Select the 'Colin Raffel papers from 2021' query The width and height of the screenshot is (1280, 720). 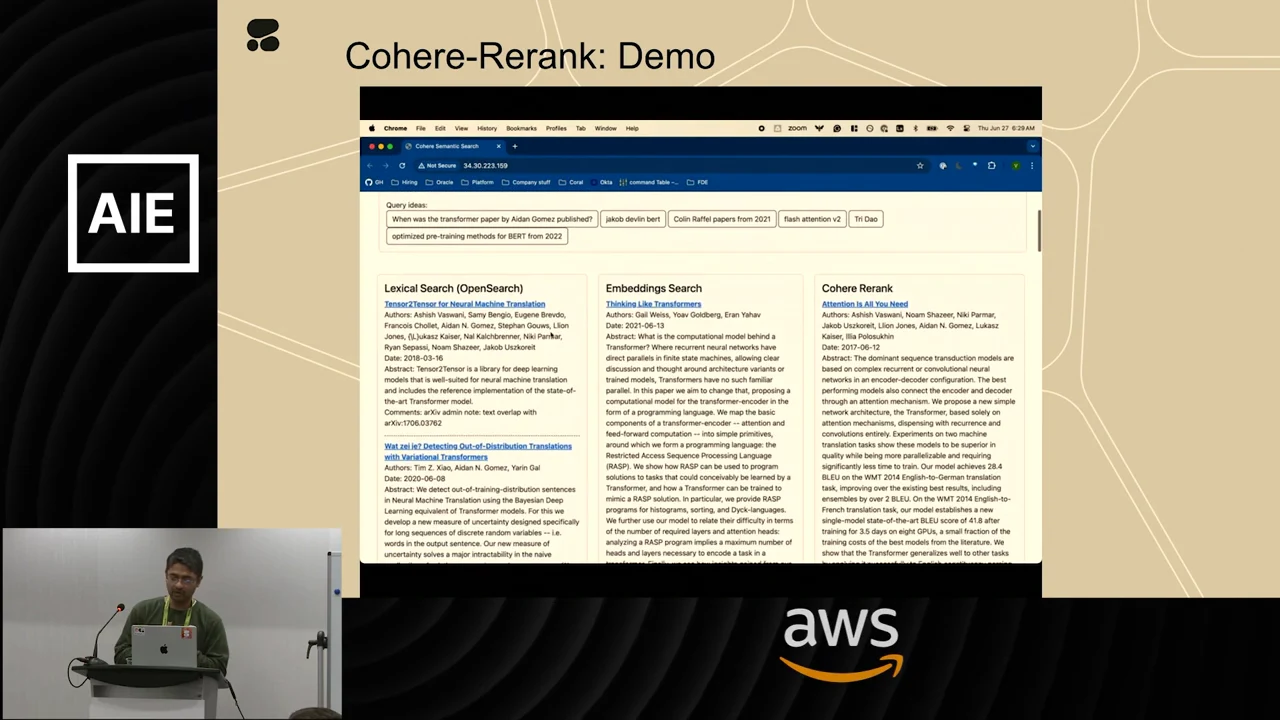point(722,219)
